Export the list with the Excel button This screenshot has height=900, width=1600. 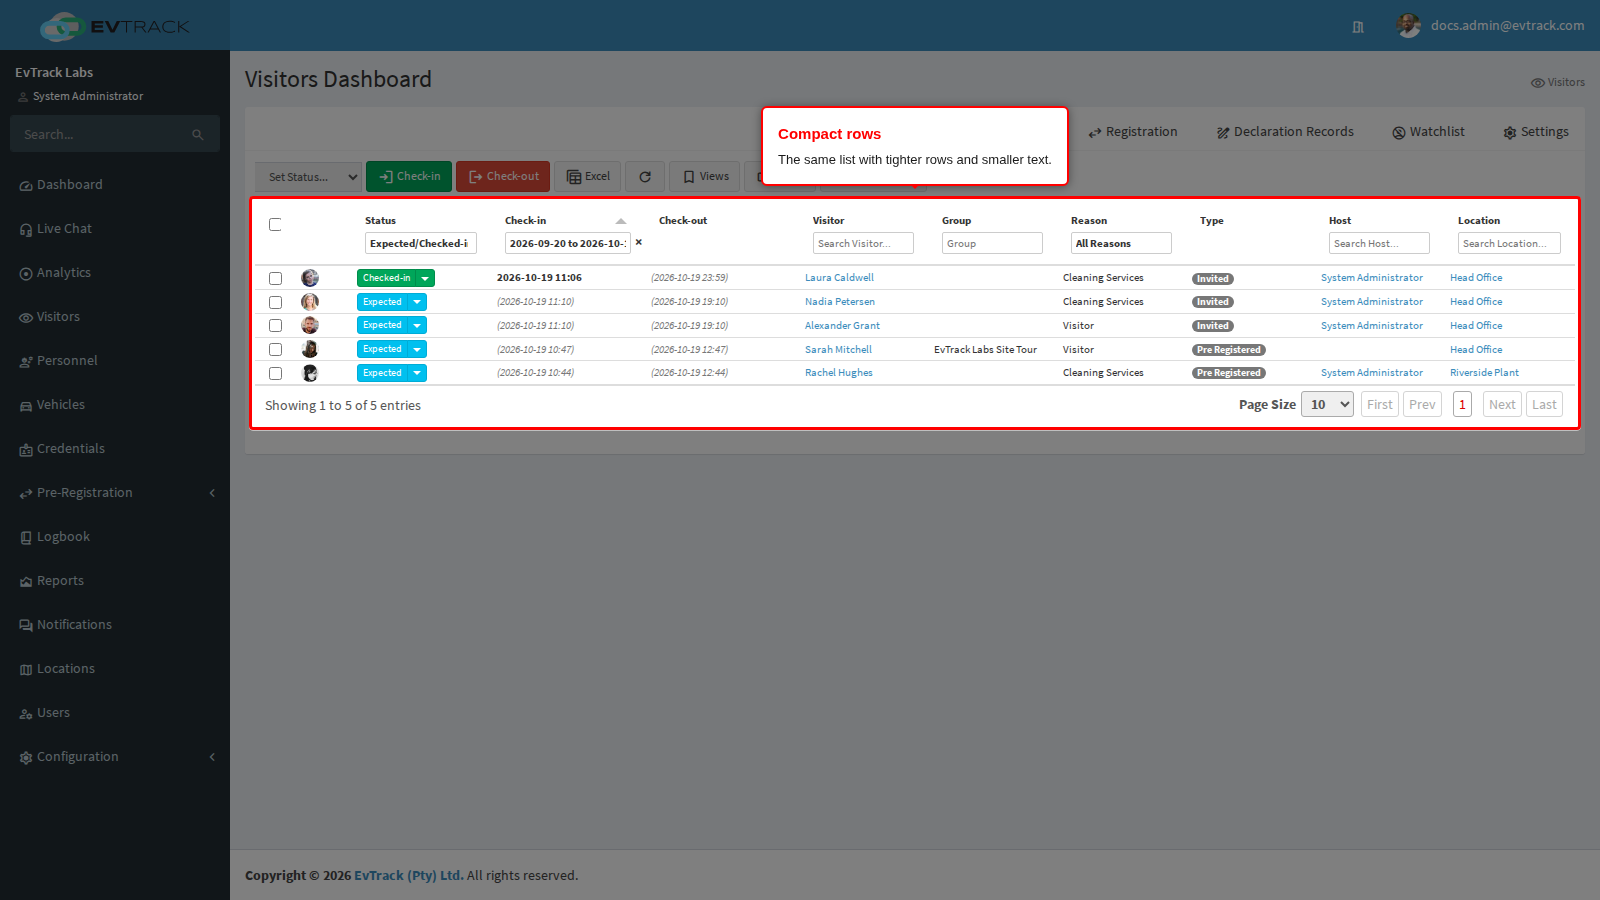(588, 176)
